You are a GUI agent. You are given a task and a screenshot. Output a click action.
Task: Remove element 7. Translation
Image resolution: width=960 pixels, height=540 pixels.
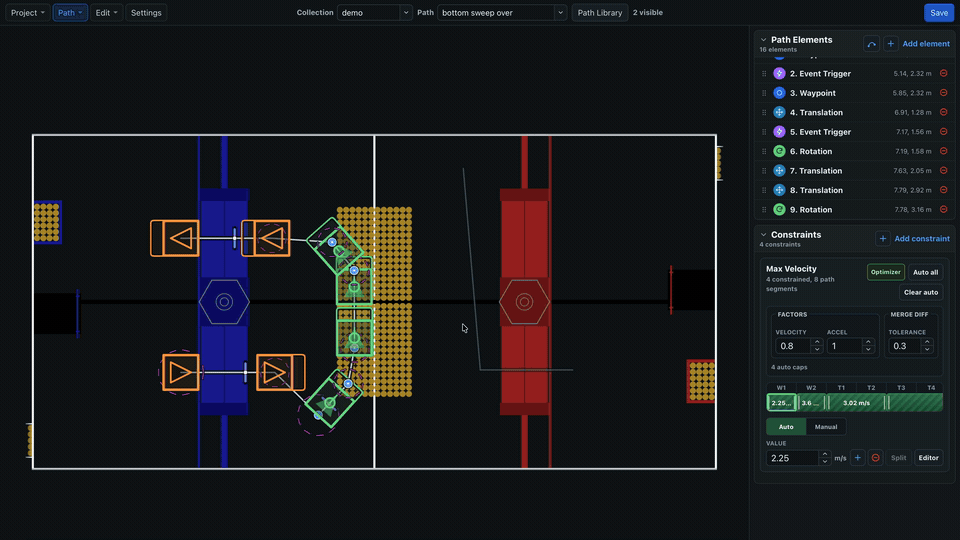943,170
